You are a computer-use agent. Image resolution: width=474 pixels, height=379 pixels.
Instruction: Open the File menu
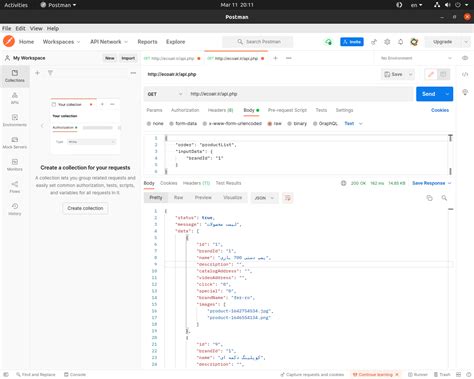[x=6, y=28]
